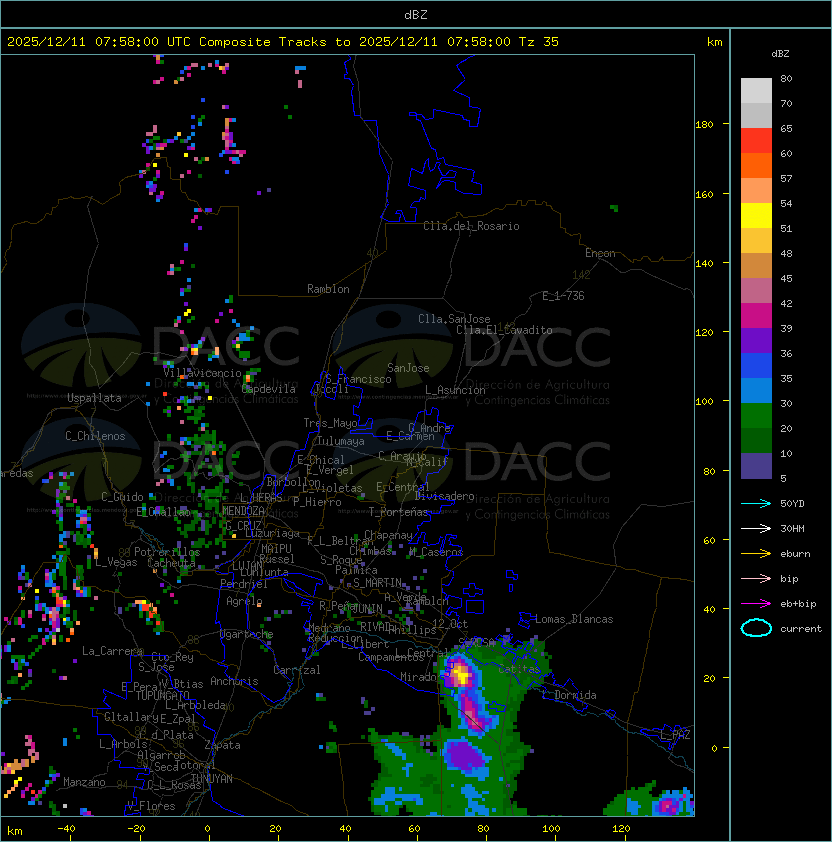Viewport: 832px width, 842px height.
Task: Click the 'eburn' legend label
Action: pyautogui.click(x=795, y=554)
